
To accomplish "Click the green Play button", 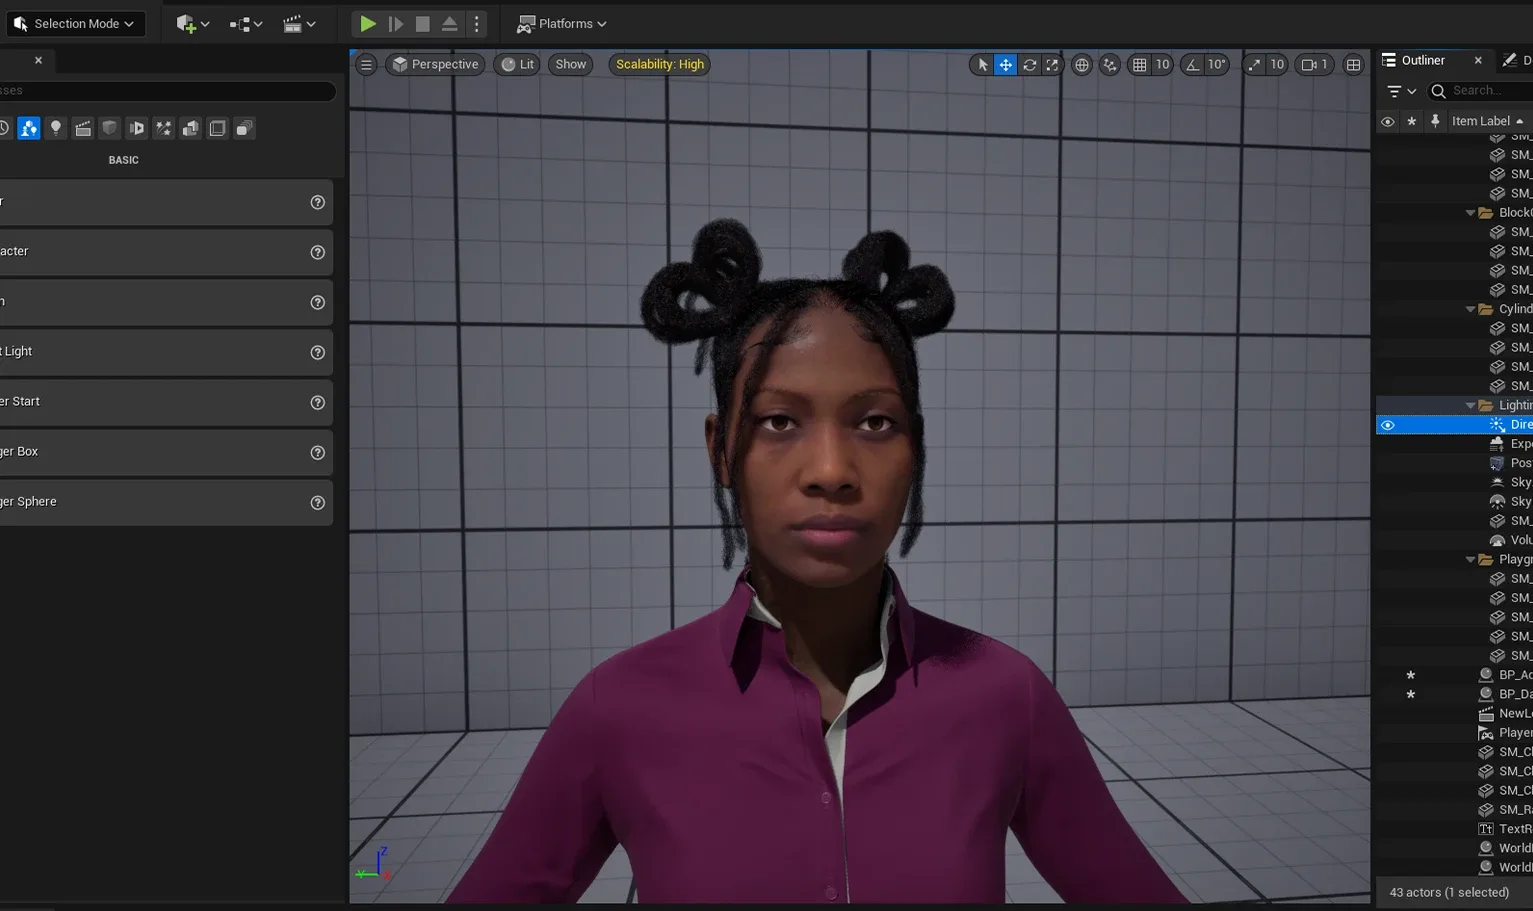I will 368,23.
